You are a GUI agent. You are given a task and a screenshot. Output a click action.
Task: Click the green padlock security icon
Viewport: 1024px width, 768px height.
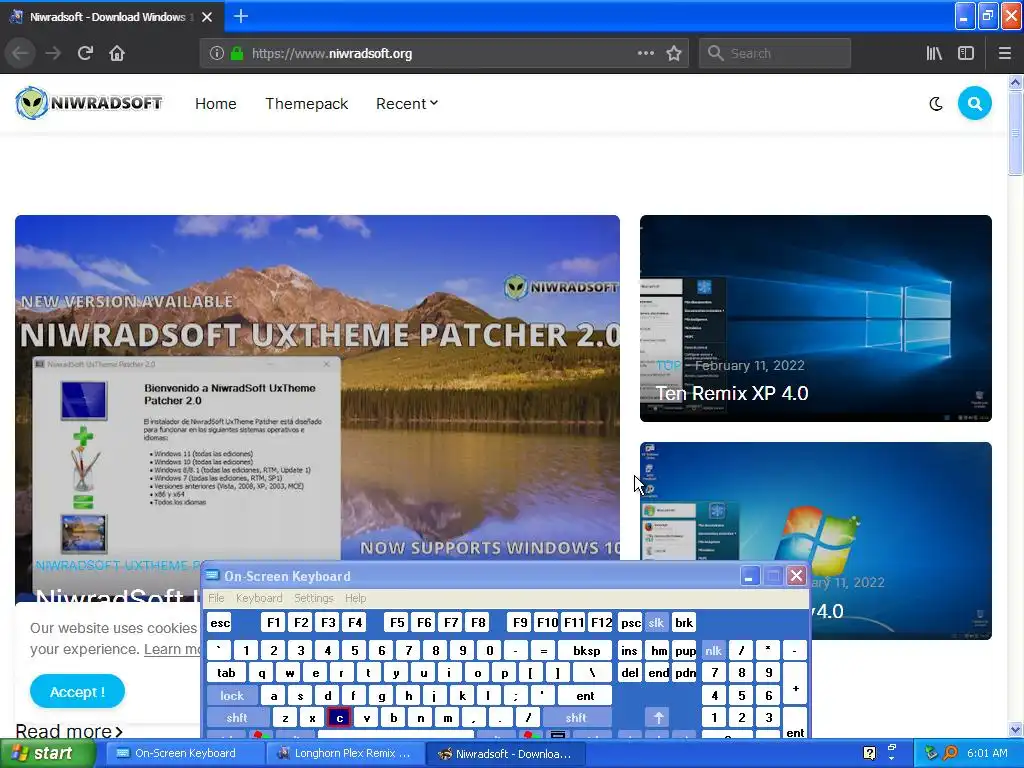pyautogui.click(x=237, y=54)
